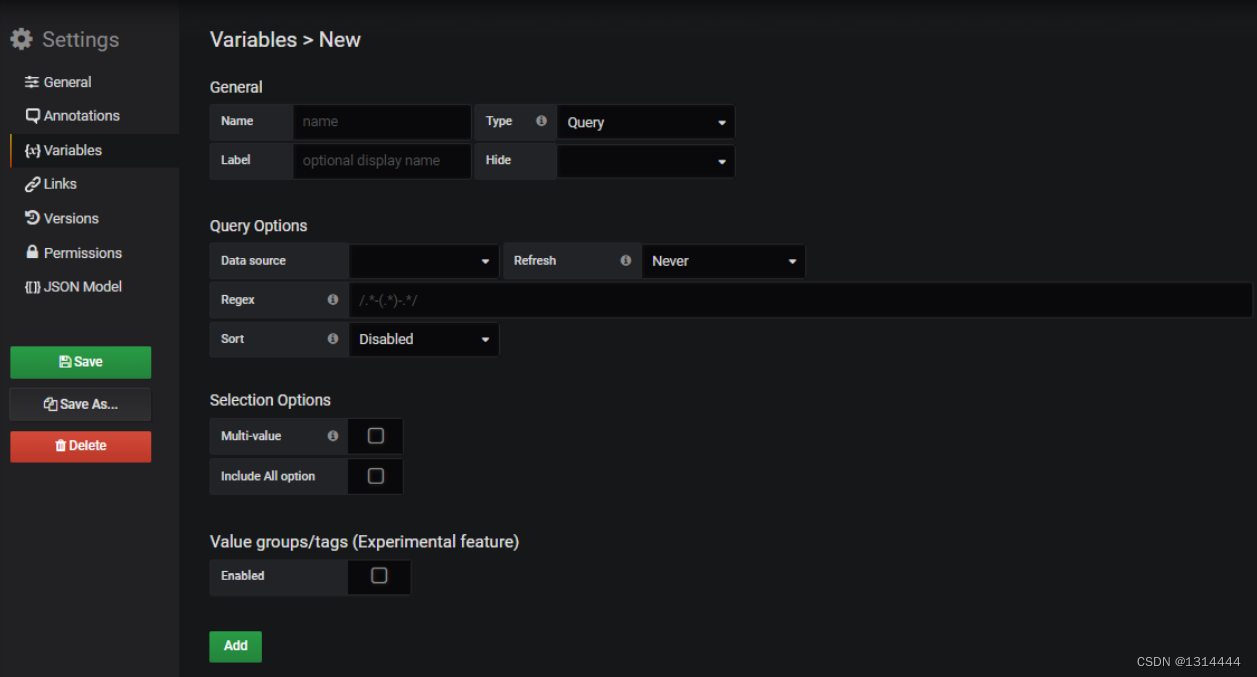Toggle the Include All option checkbox
The height and width of the screenshot is (677, 1257).
click(x=376, y=476)
